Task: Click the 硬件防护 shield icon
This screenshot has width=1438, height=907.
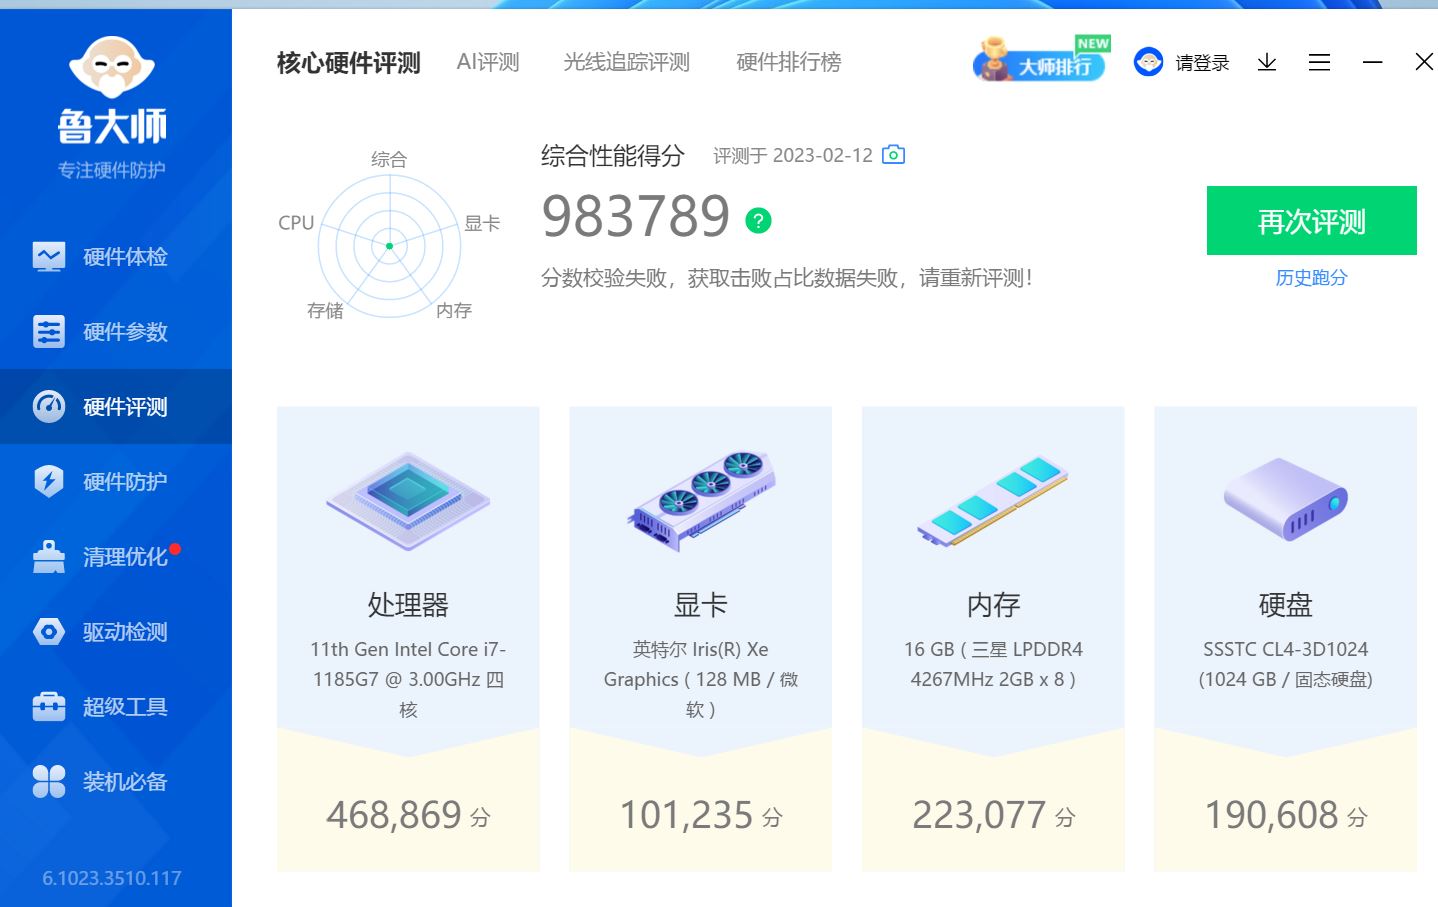Action: tap(48, 482)
